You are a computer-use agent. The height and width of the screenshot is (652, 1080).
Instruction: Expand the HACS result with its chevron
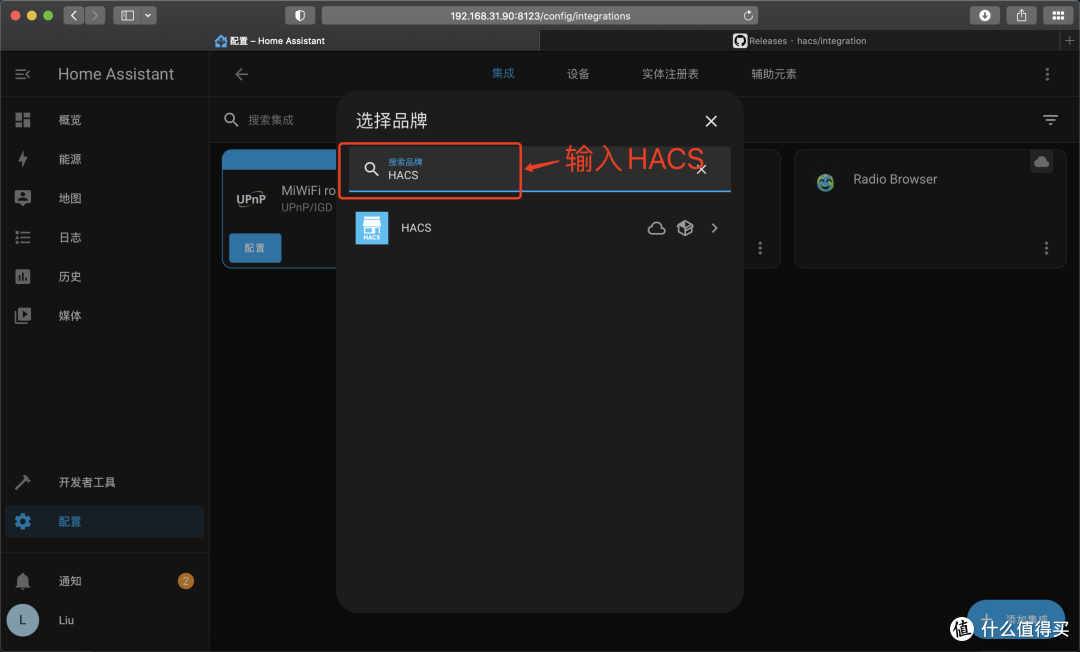[714, 228]
